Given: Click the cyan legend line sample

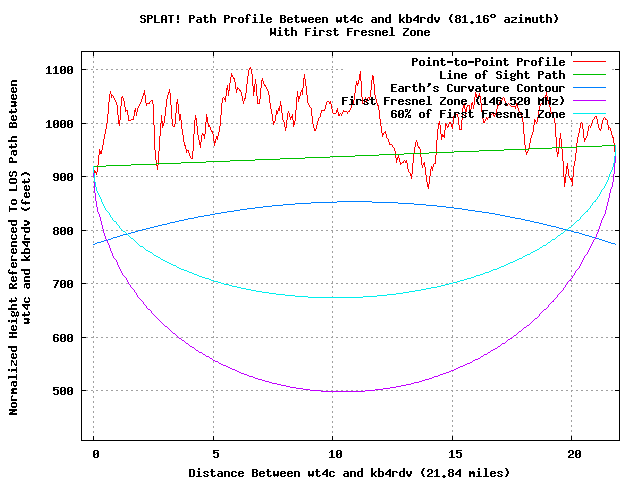Looking at the screenshot, I should point(589,113).
